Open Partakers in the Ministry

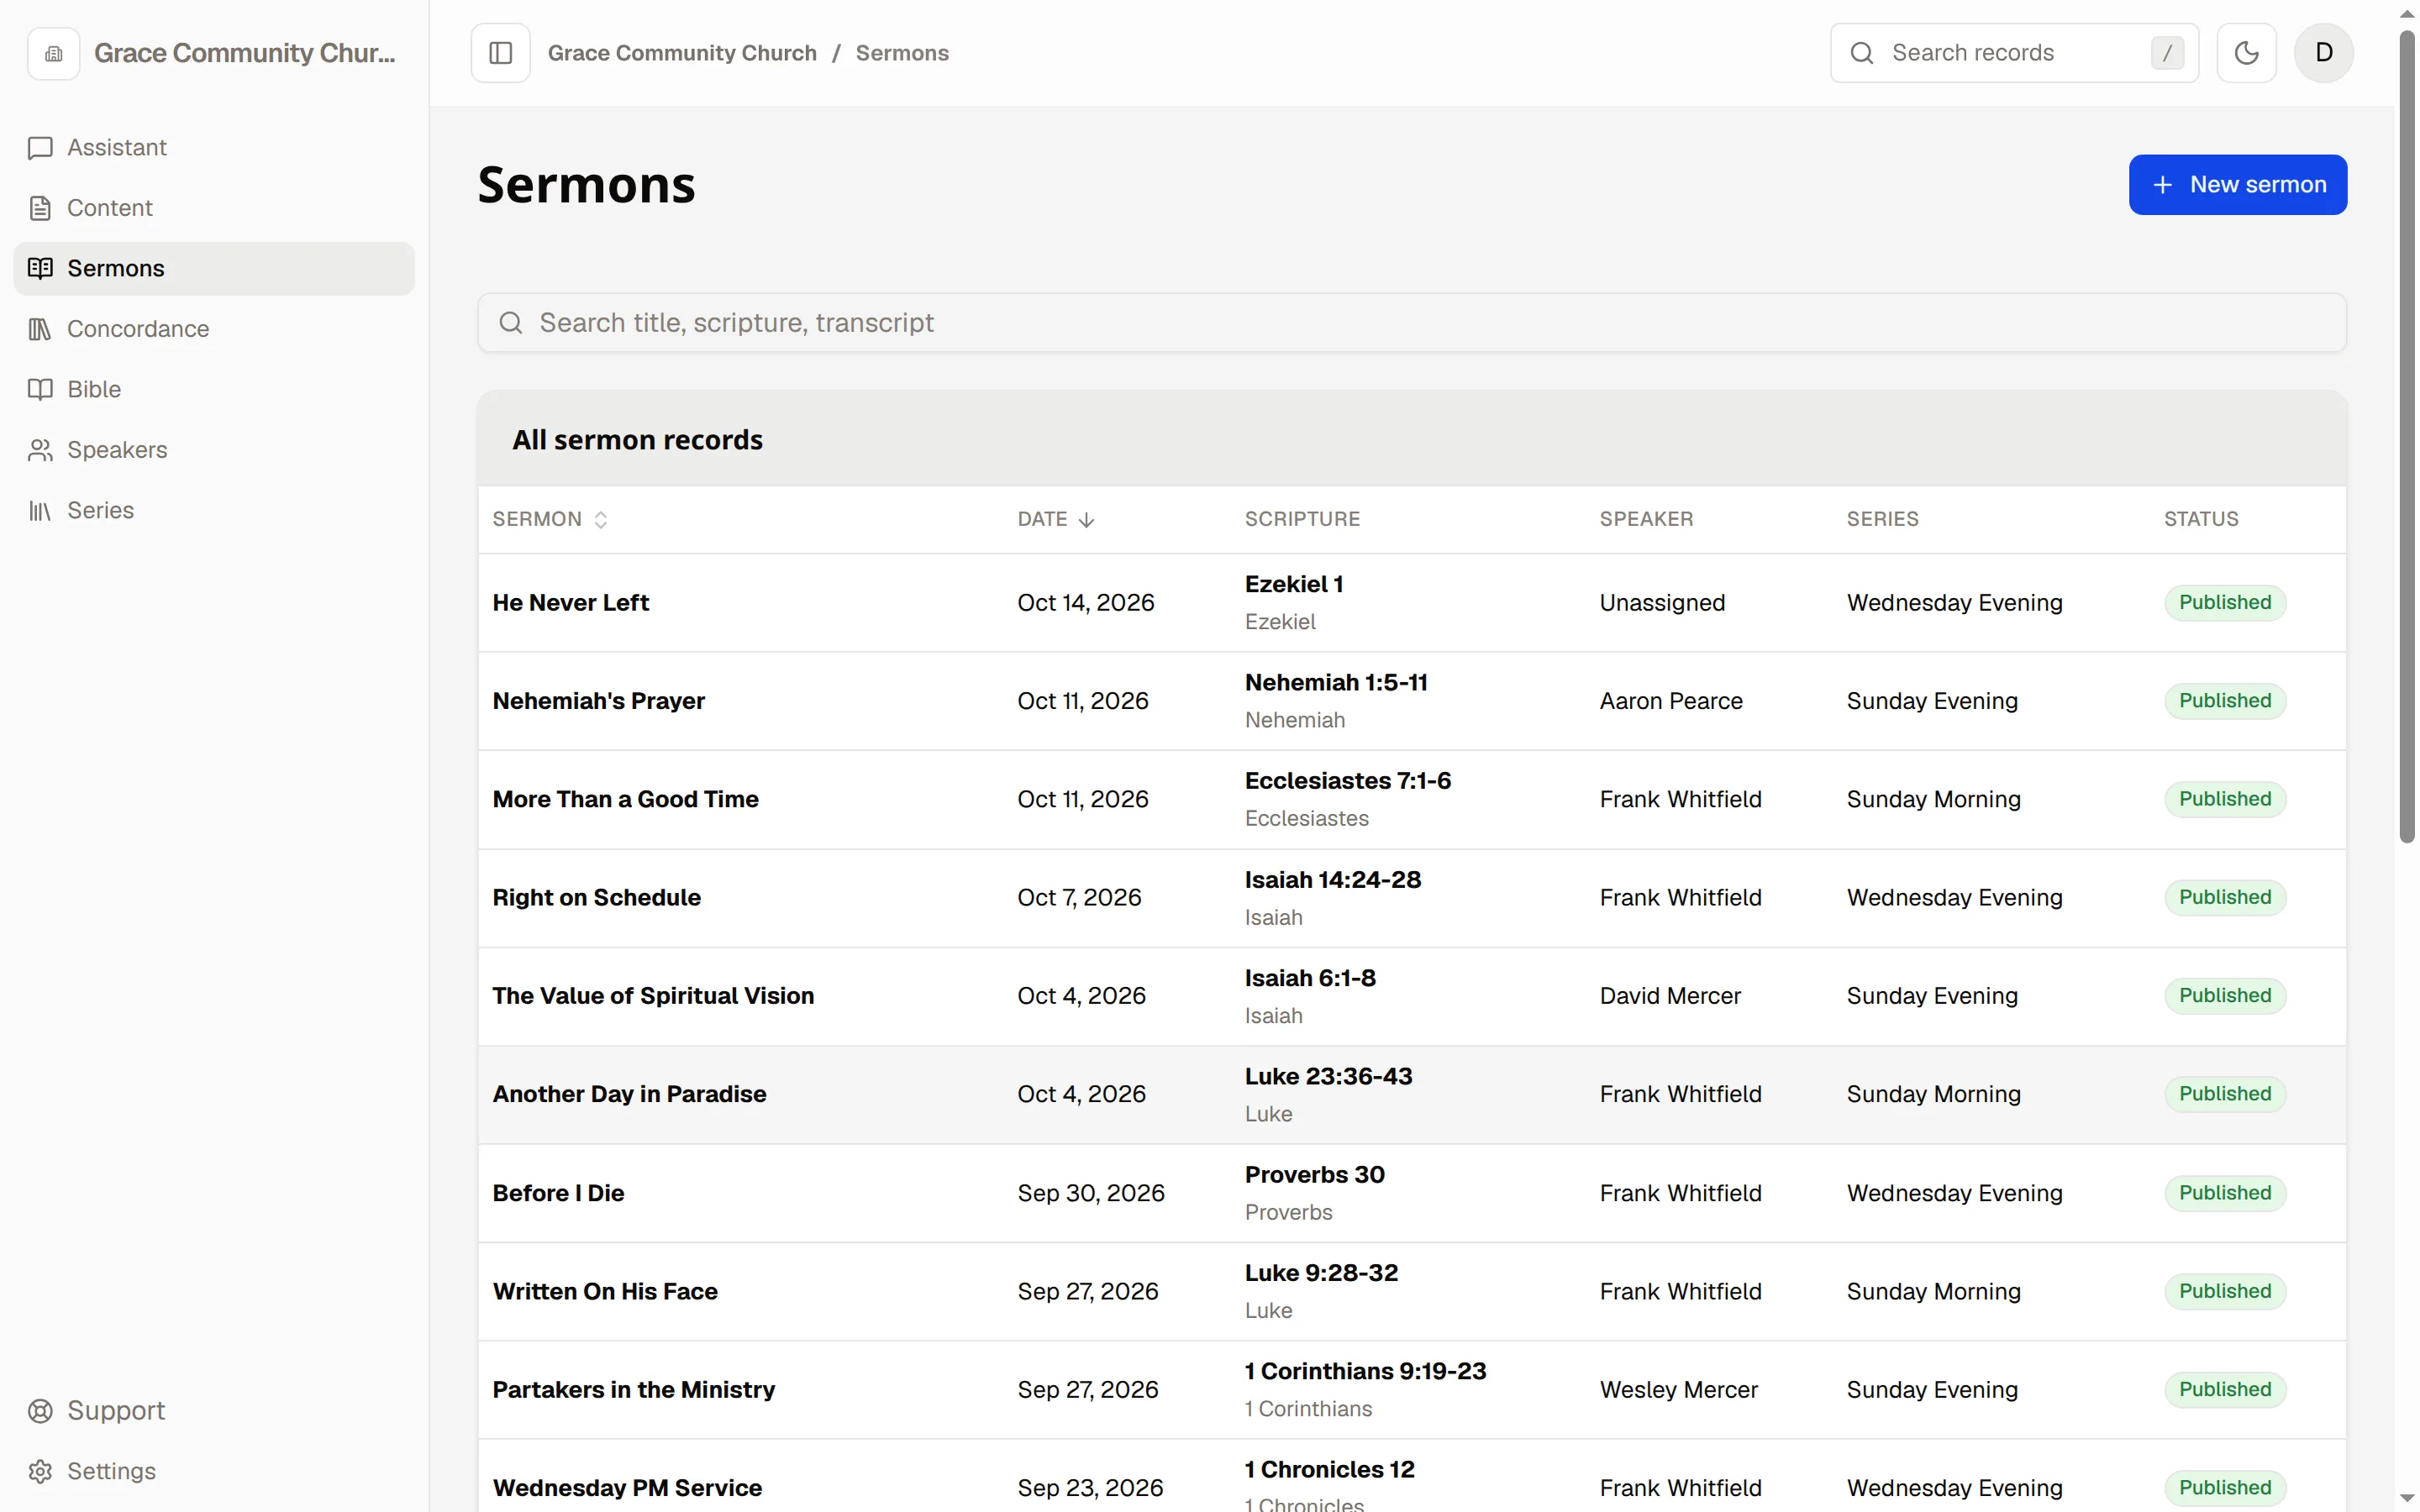633,1390
